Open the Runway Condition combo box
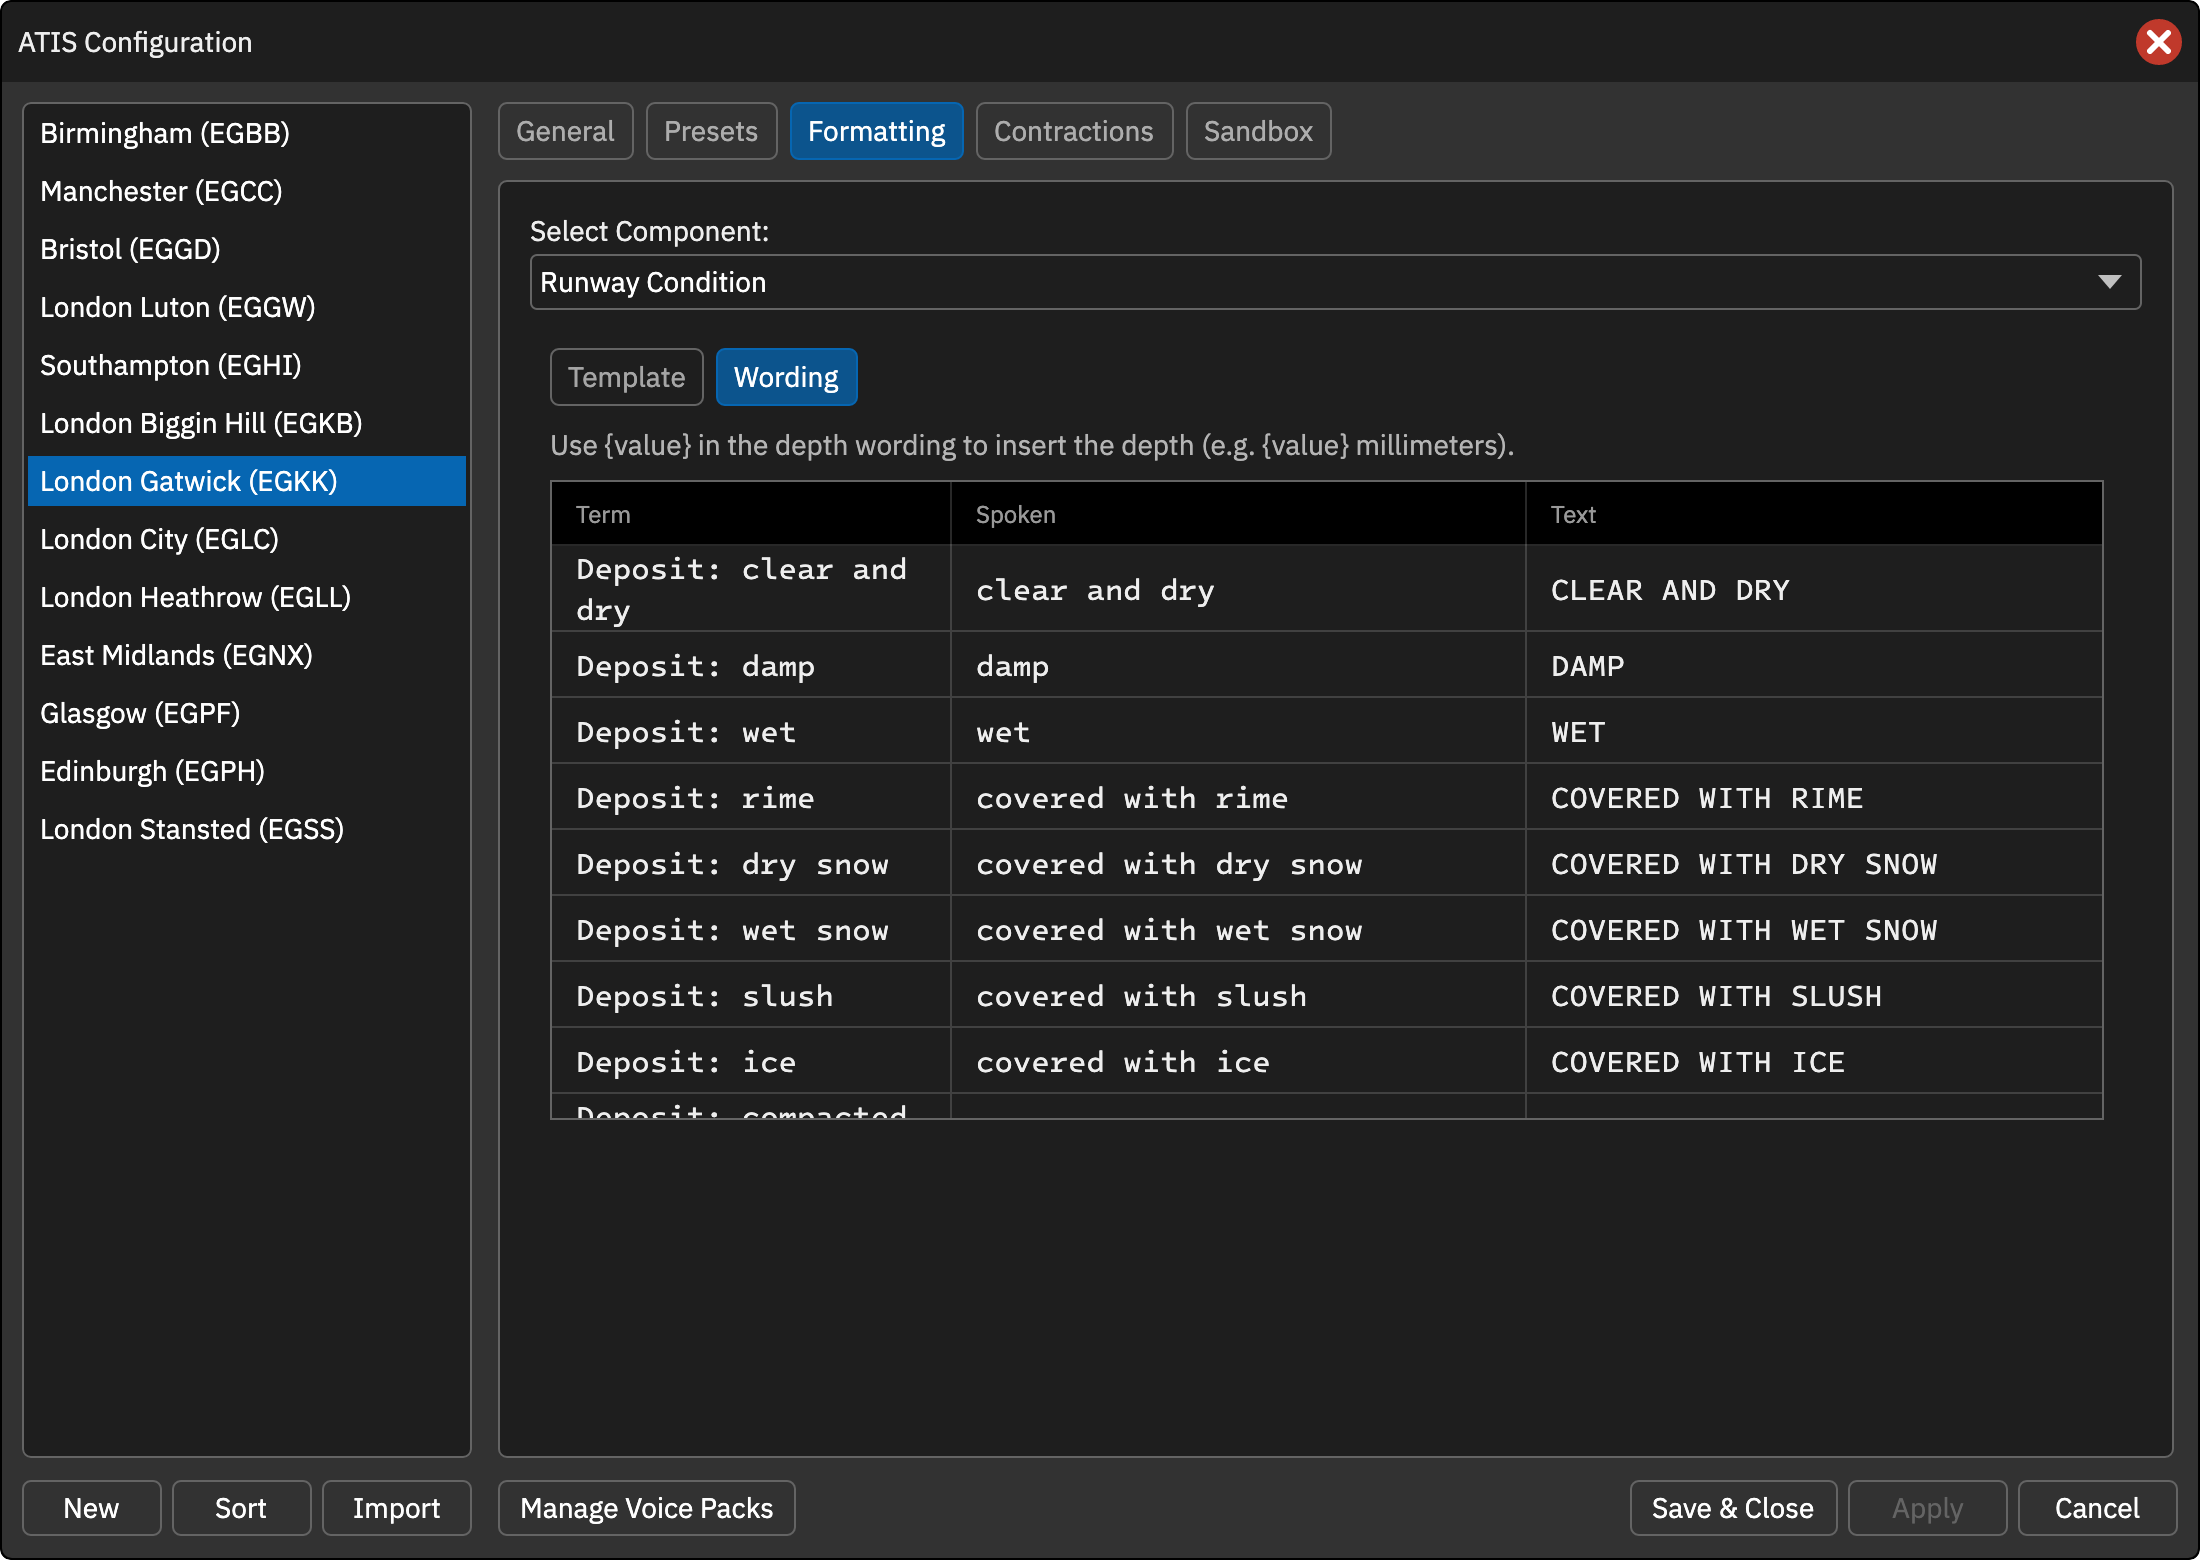2200x1560 pixels. coord(1335,282)
